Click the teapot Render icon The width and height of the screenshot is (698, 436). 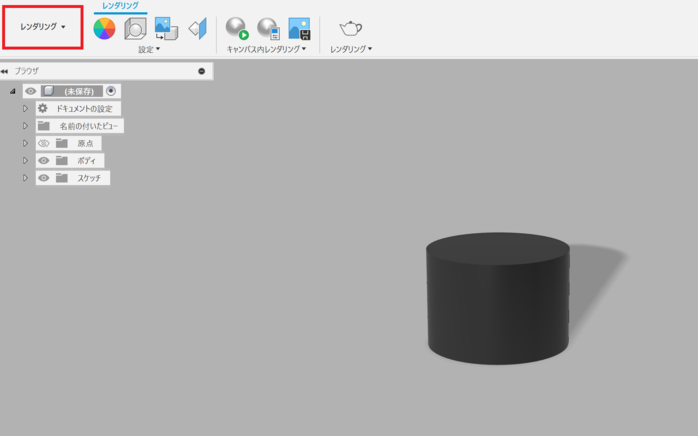351,28
